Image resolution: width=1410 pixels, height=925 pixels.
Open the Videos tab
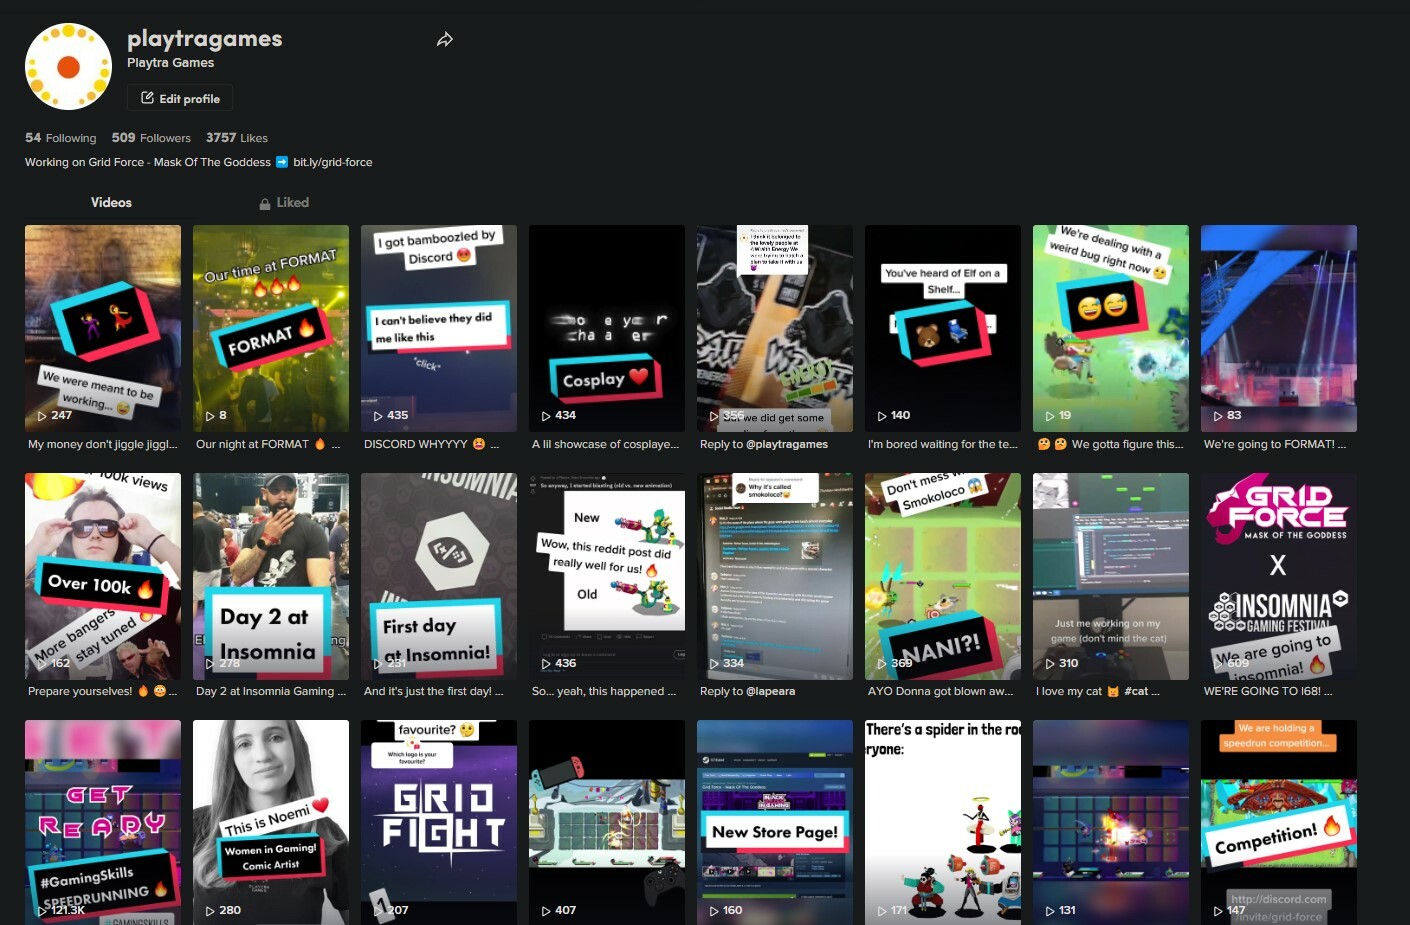111,202
